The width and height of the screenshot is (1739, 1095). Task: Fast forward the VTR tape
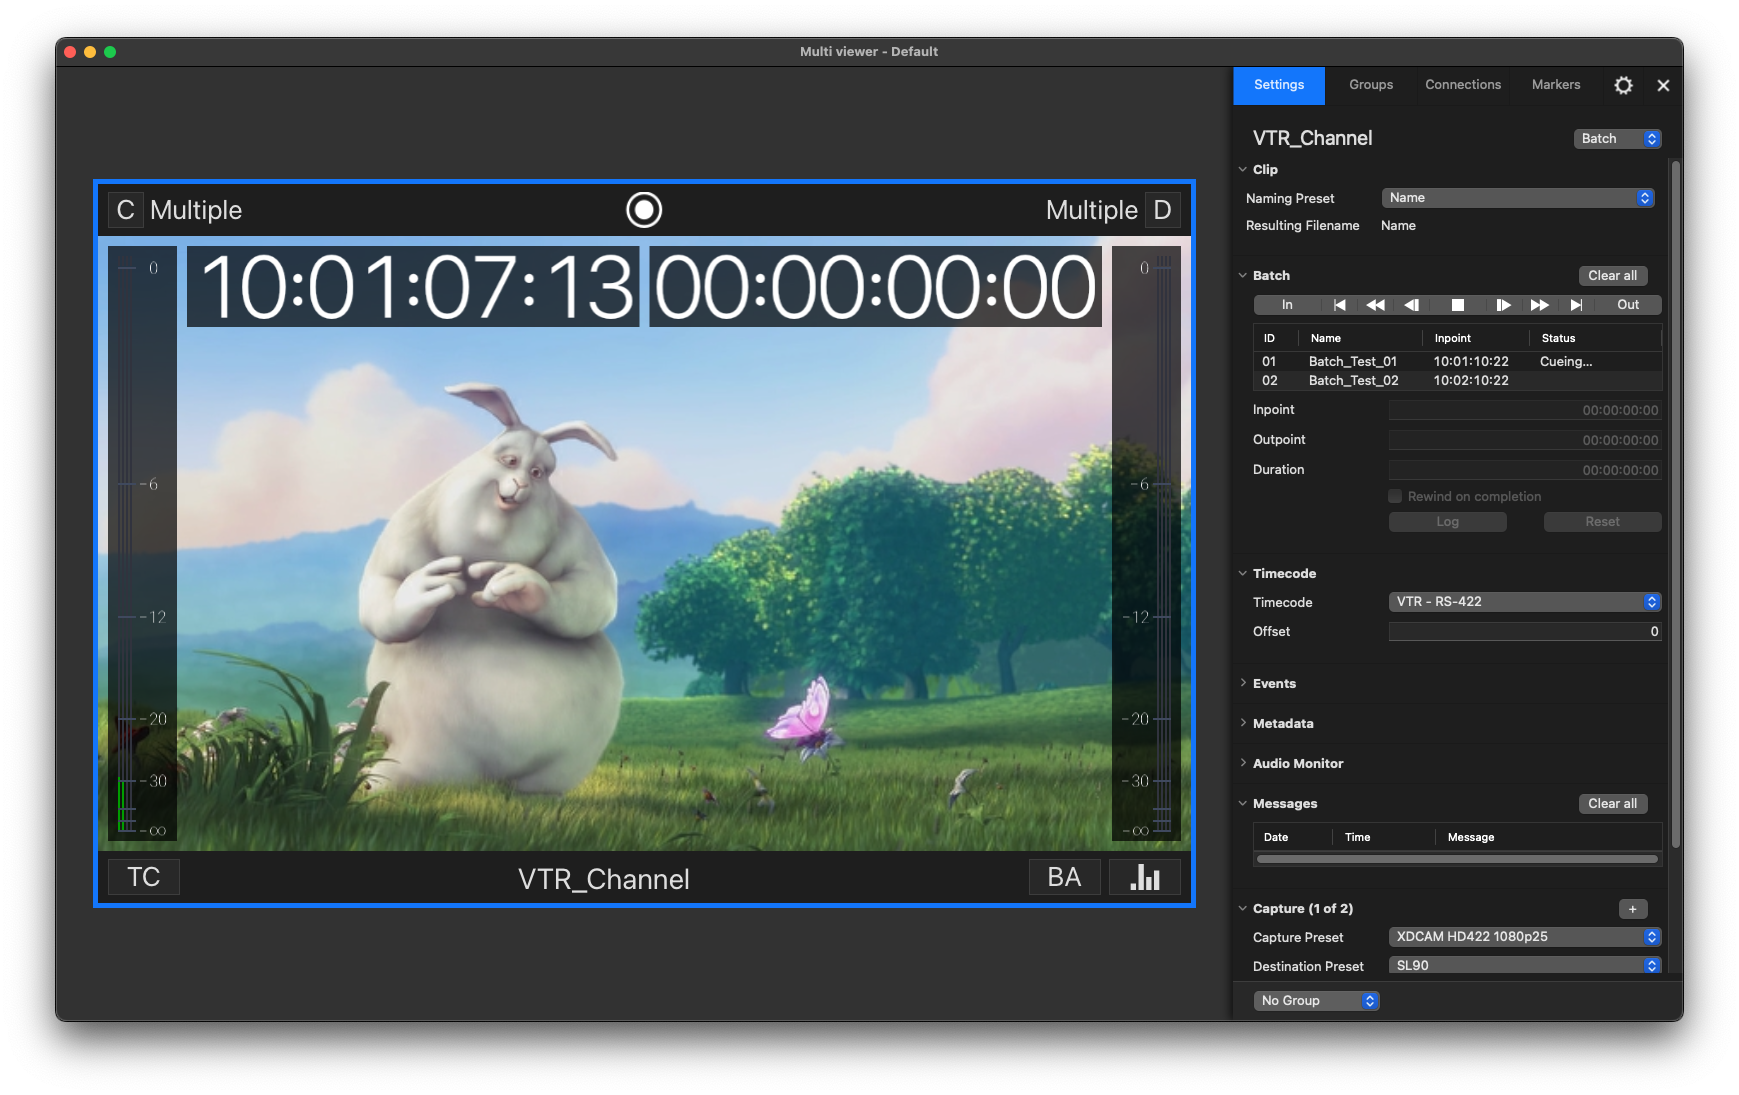(x=1540, y=305)
